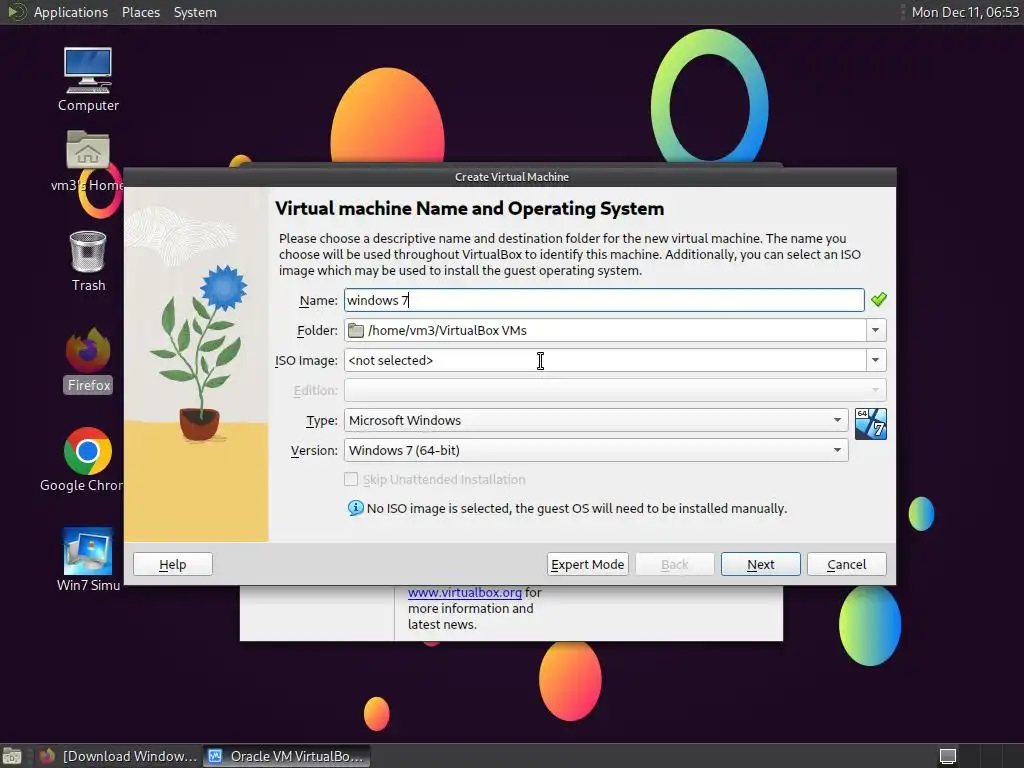
Task: Switch to Oracle VM VirtualBox taskbar item
Action: pos(286,756)
